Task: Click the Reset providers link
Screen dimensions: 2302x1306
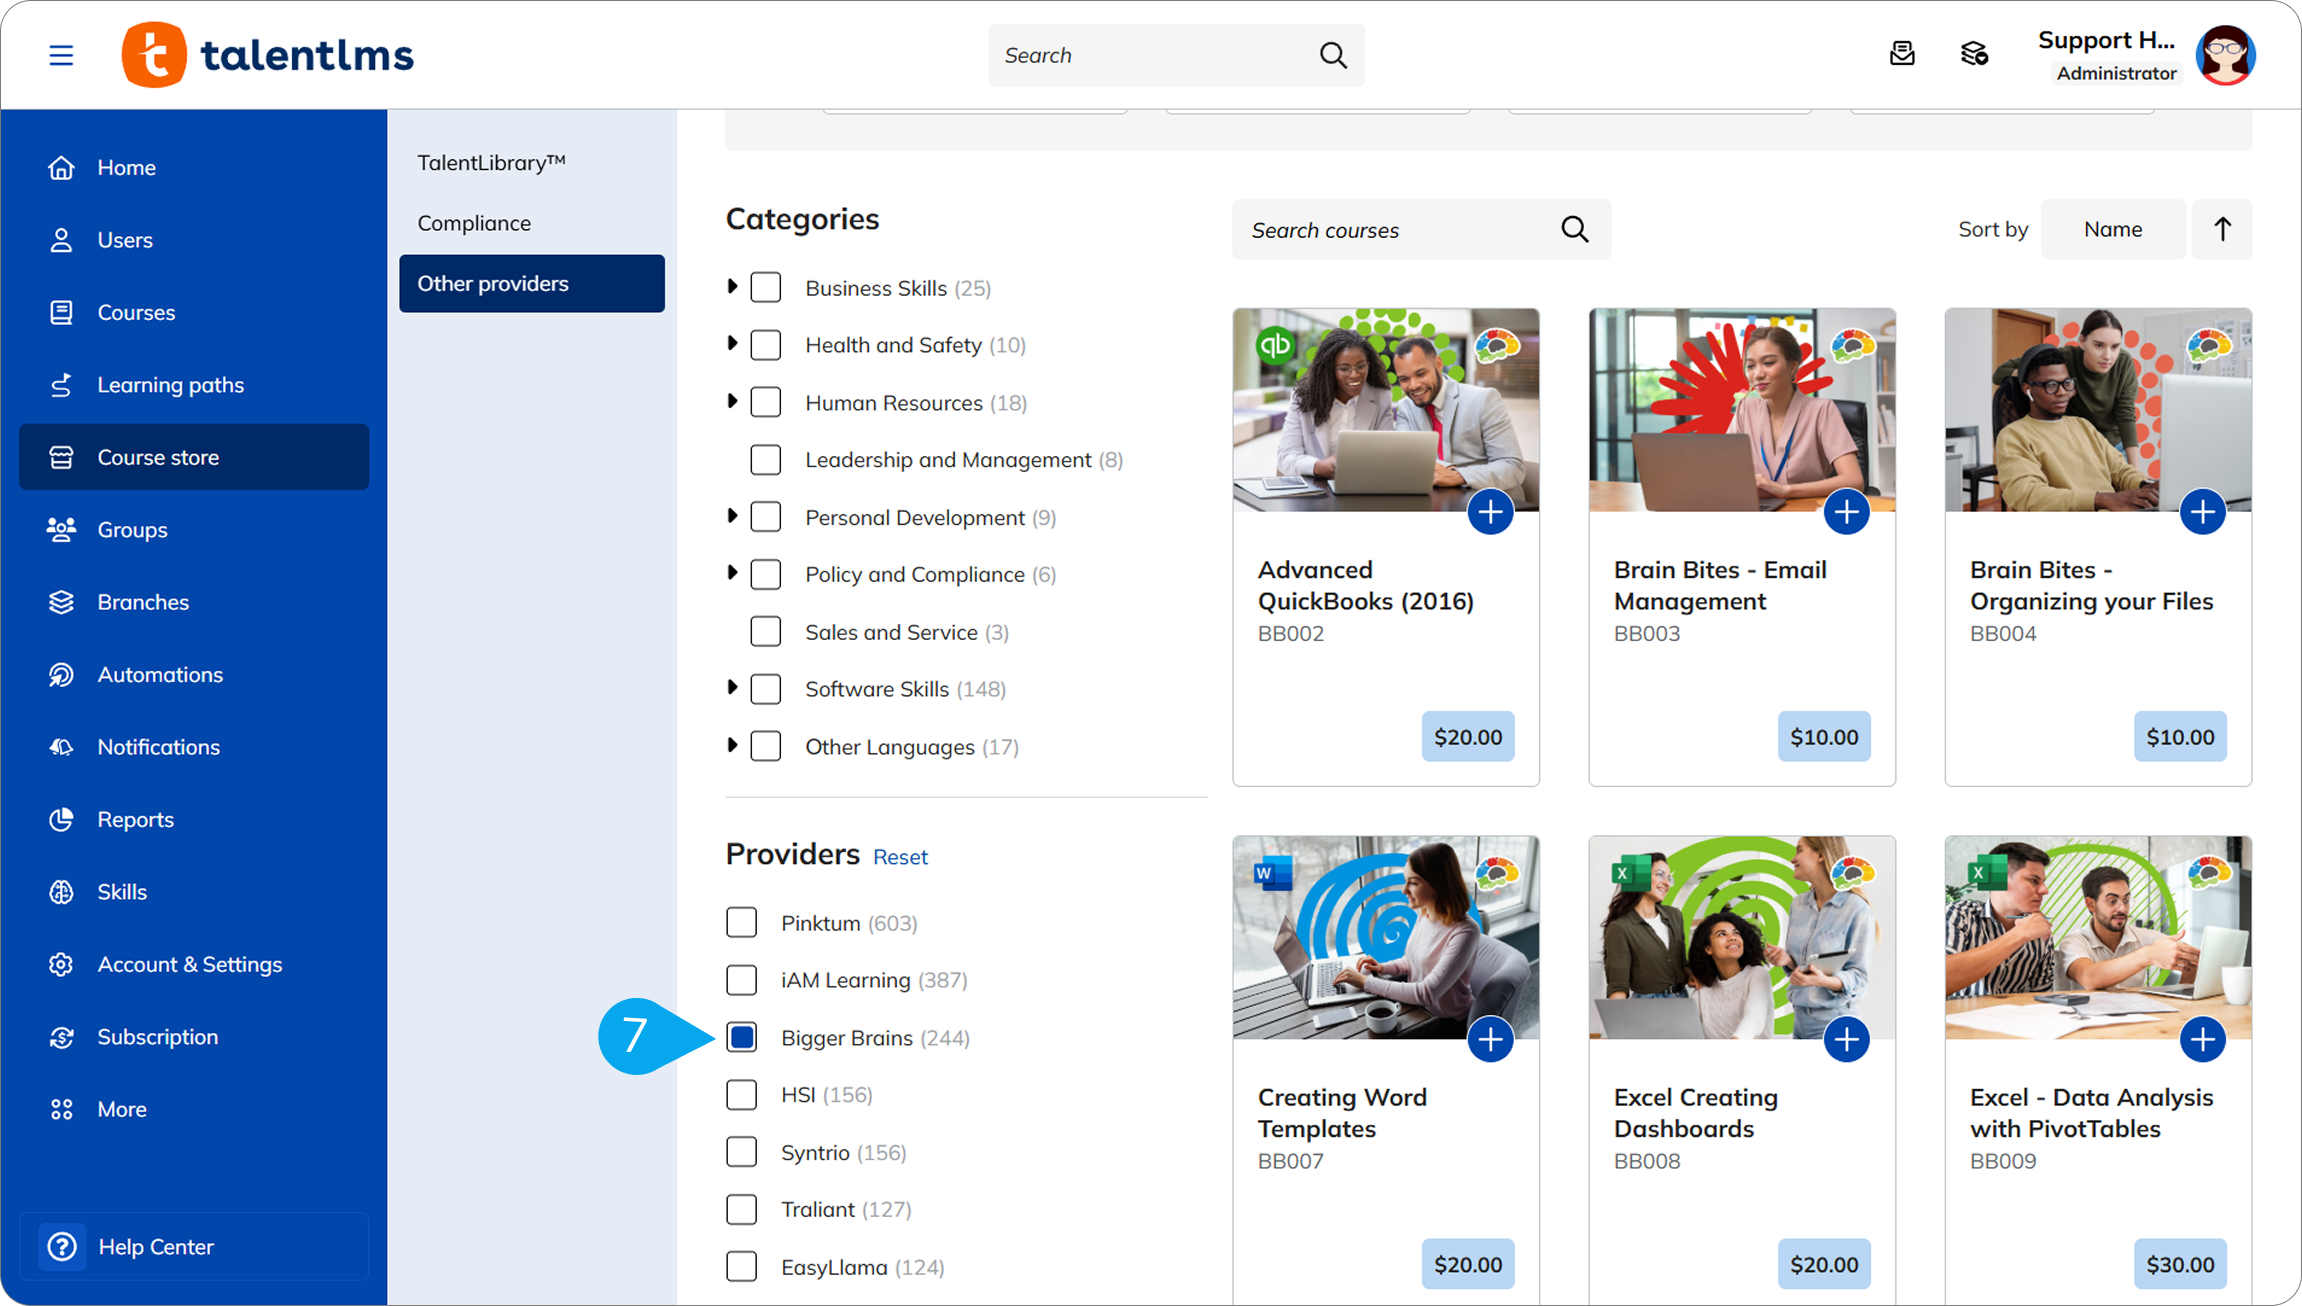Action: [x=900, y=857]
